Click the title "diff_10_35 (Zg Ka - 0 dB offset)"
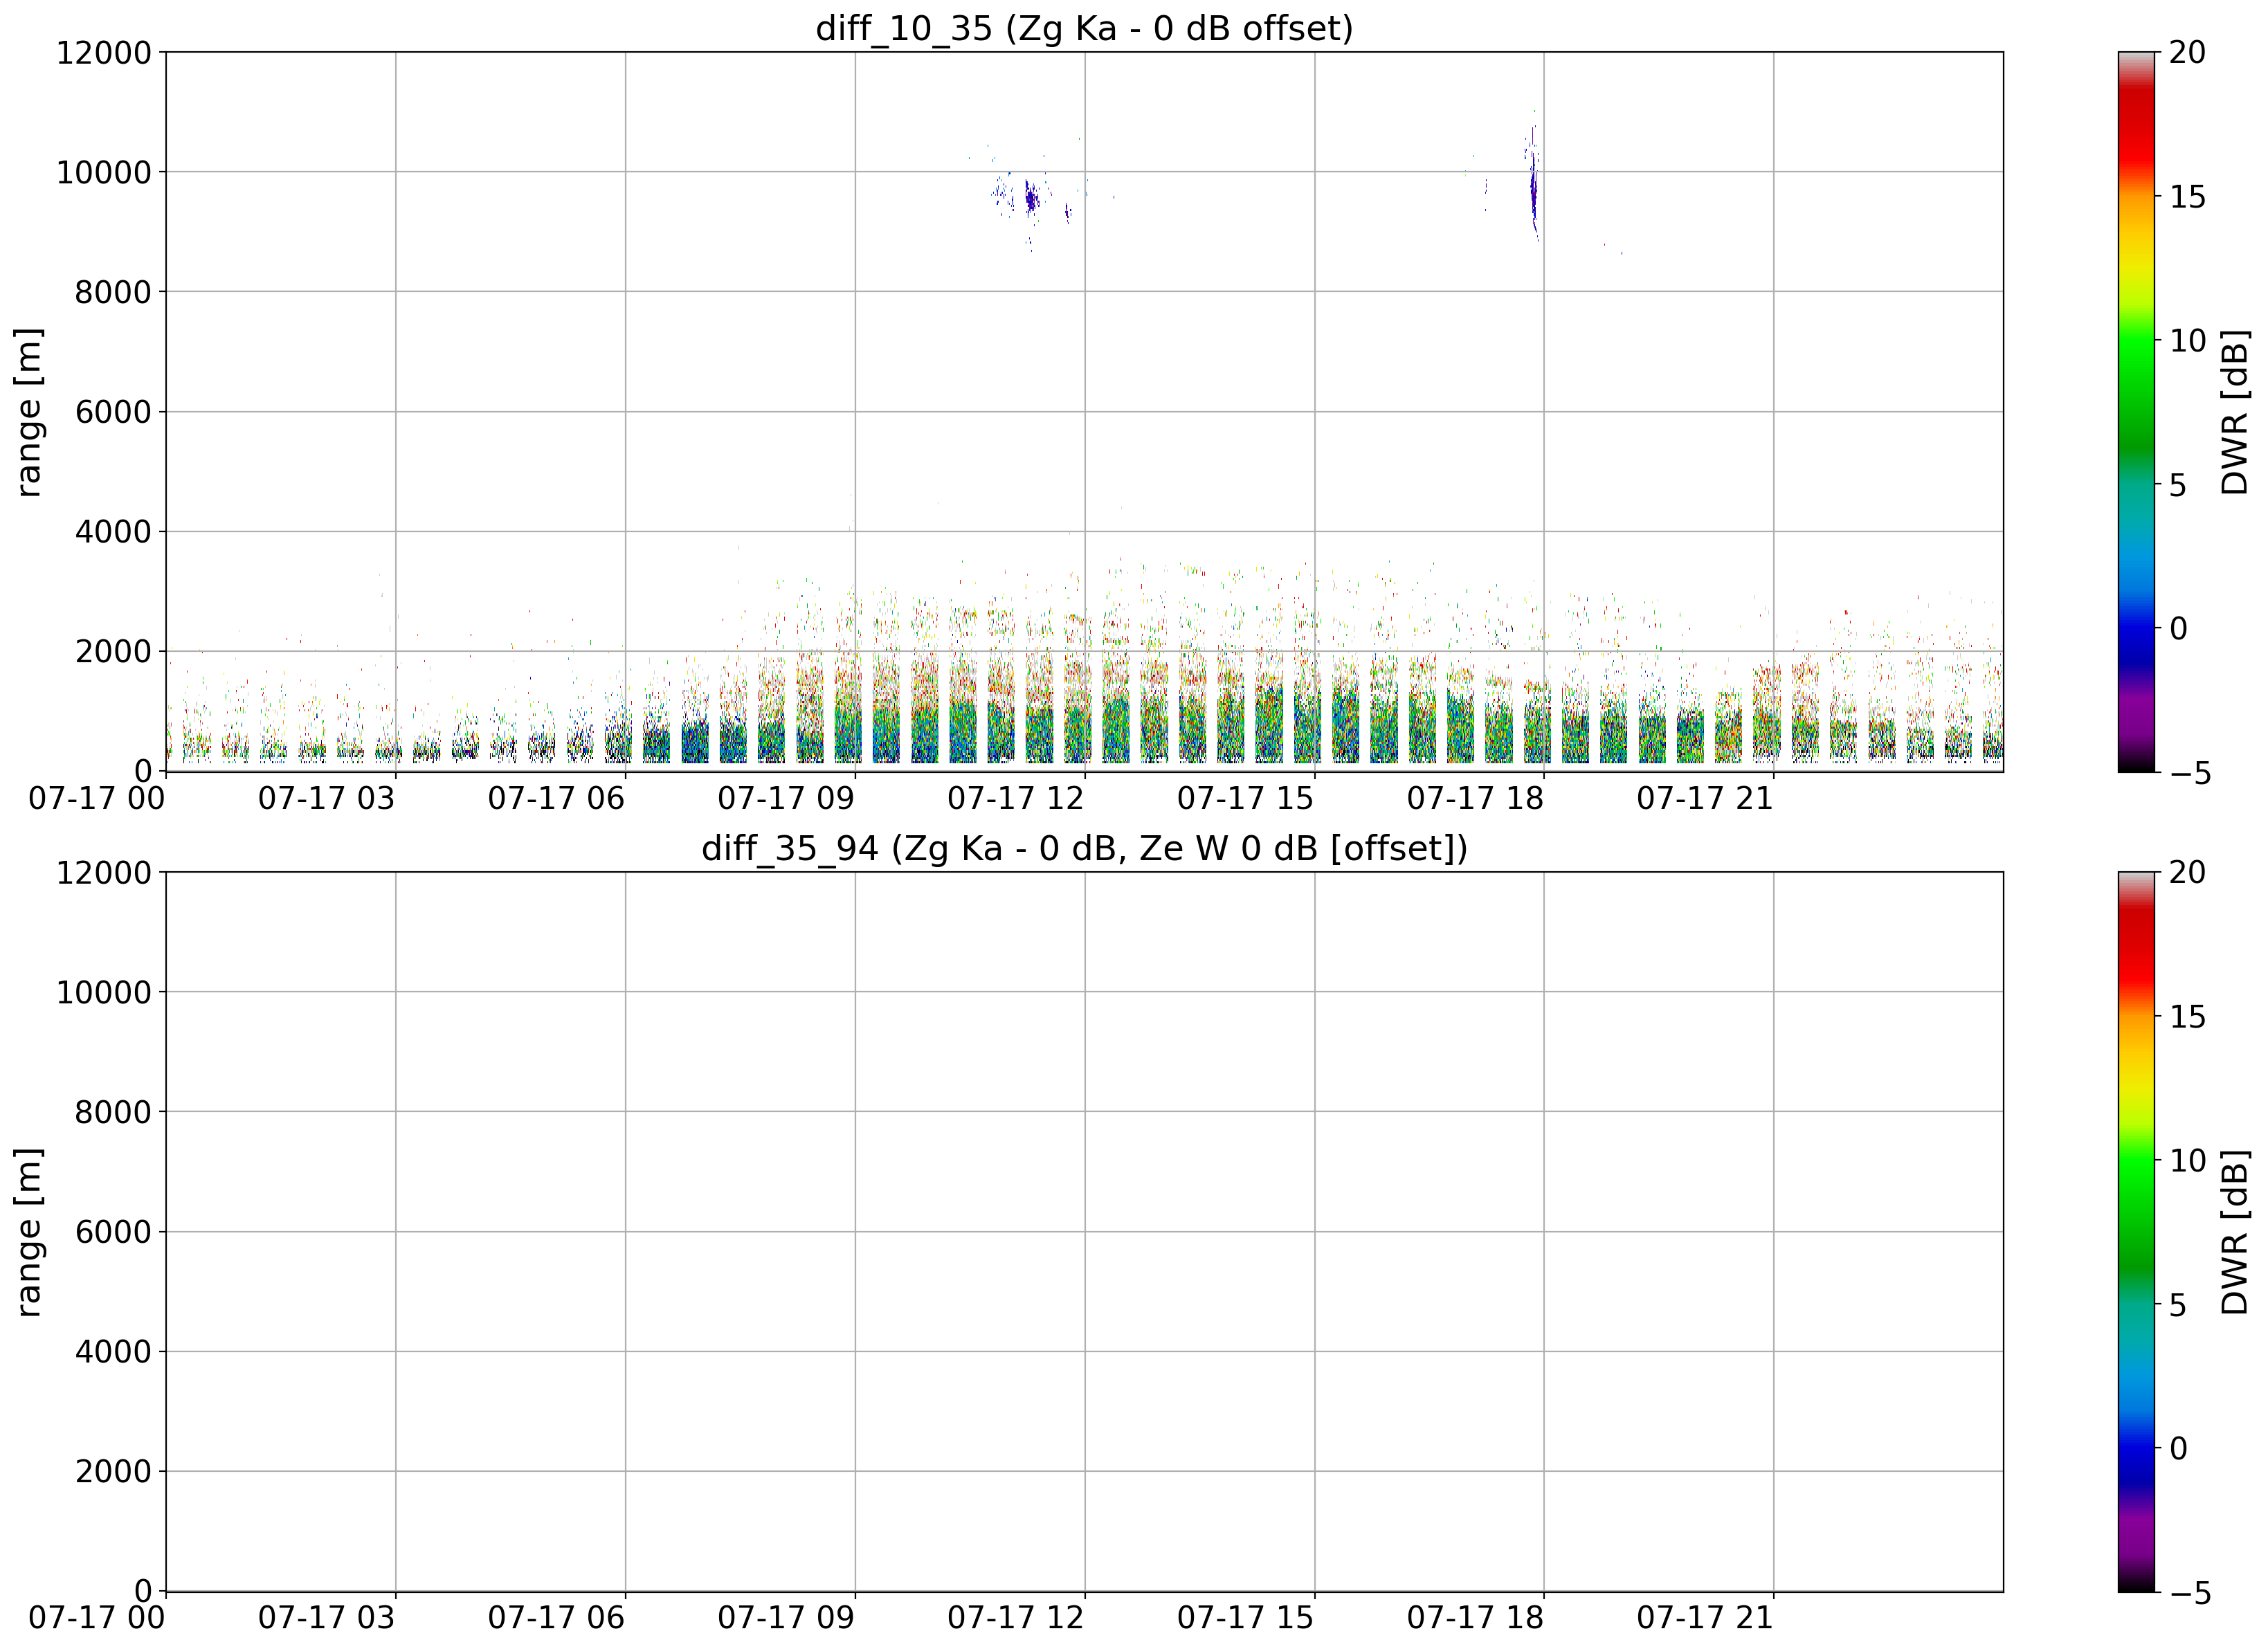The height and width of the screenshot is (1649, 2268). [x=1084, y=28]
